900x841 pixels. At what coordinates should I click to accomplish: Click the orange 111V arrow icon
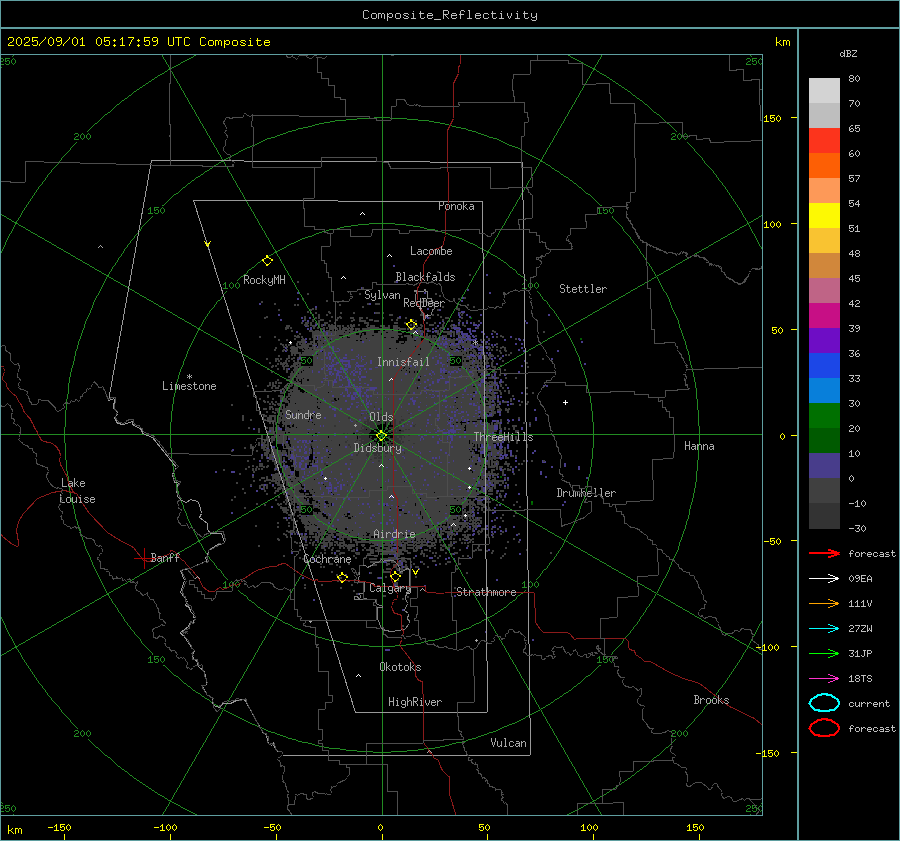click(824, 603)
